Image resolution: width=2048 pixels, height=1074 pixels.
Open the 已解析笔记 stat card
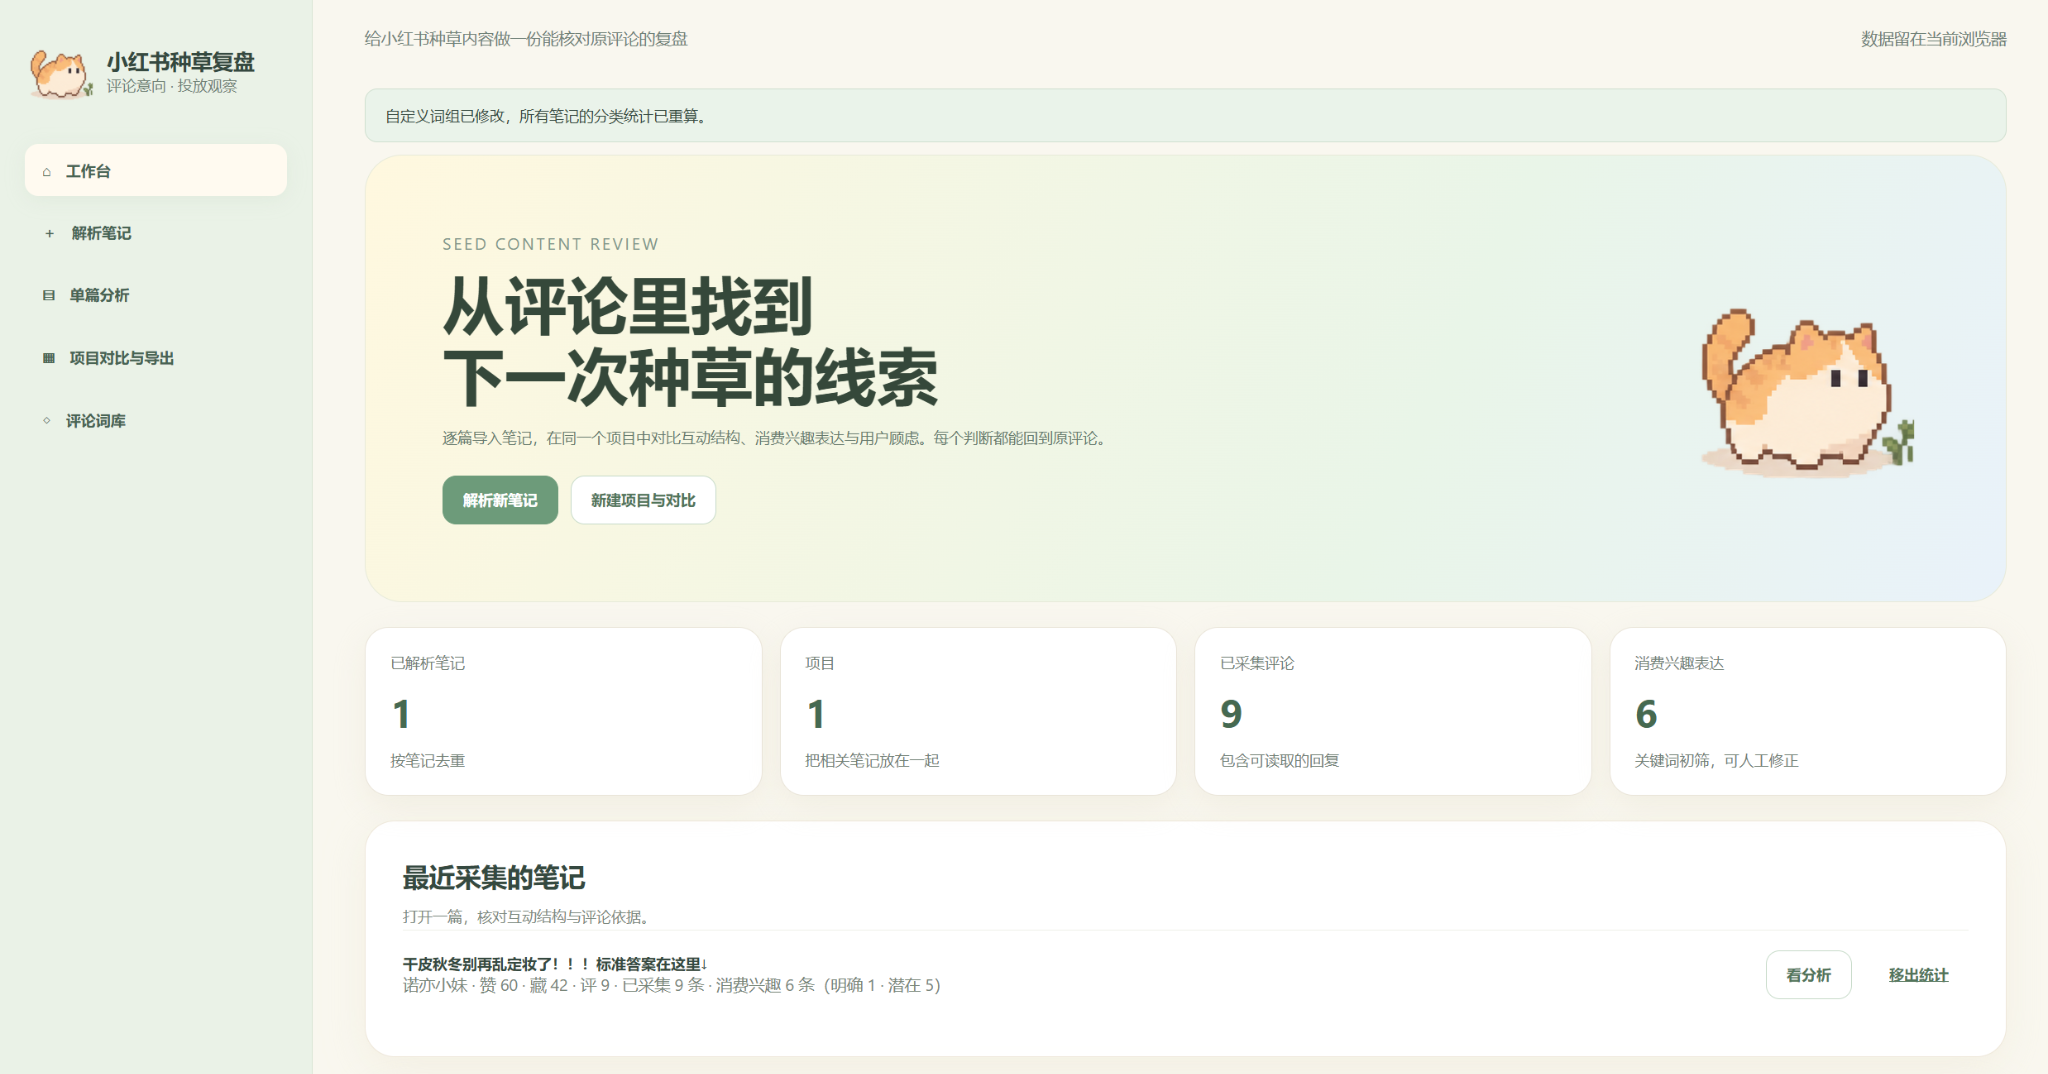coord(564,711)
